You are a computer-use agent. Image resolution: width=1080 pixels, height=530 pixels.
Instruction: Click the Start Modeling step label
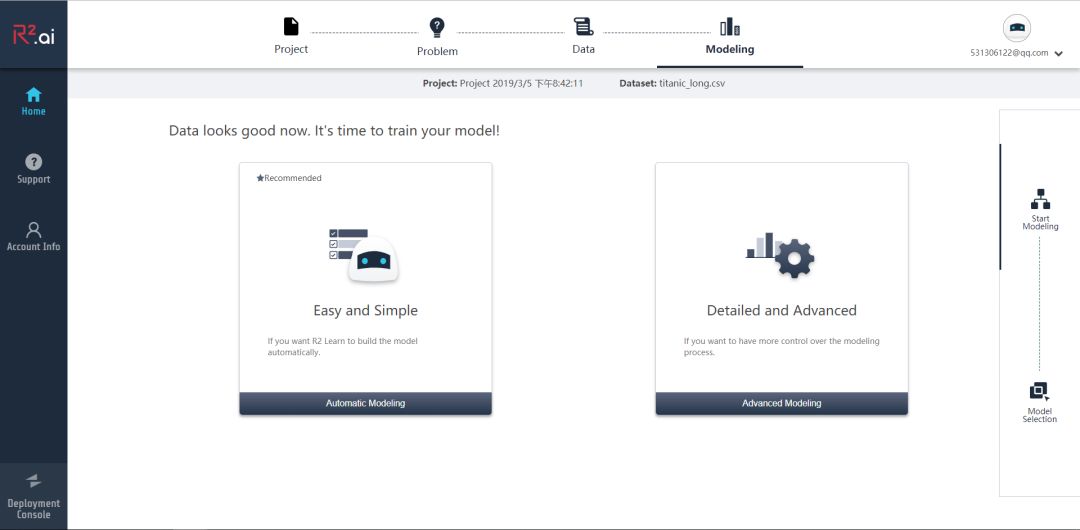pos(1040,222)
